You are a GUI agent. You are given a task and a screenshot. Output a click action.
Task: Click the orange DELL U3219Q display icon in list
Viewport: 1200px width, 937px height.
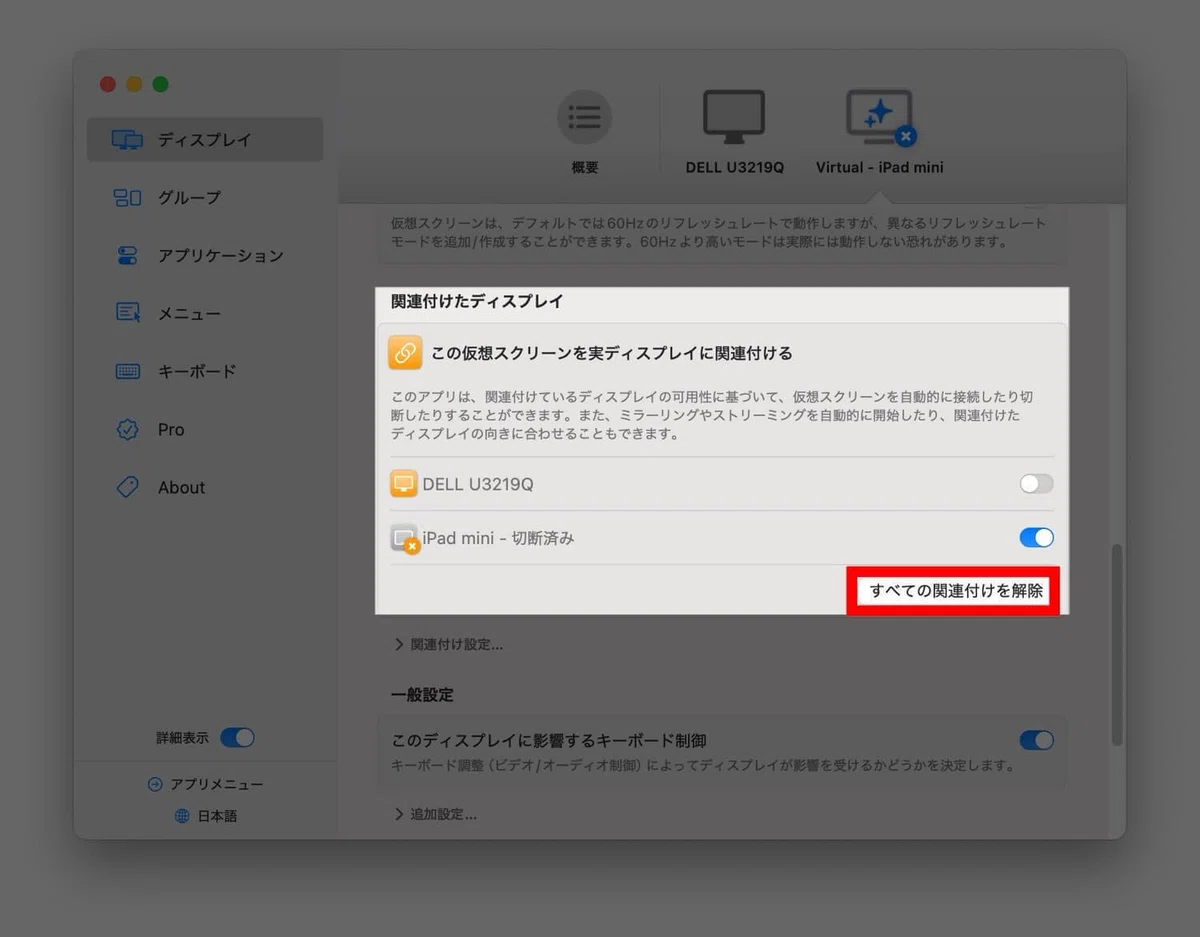point(404,484)
